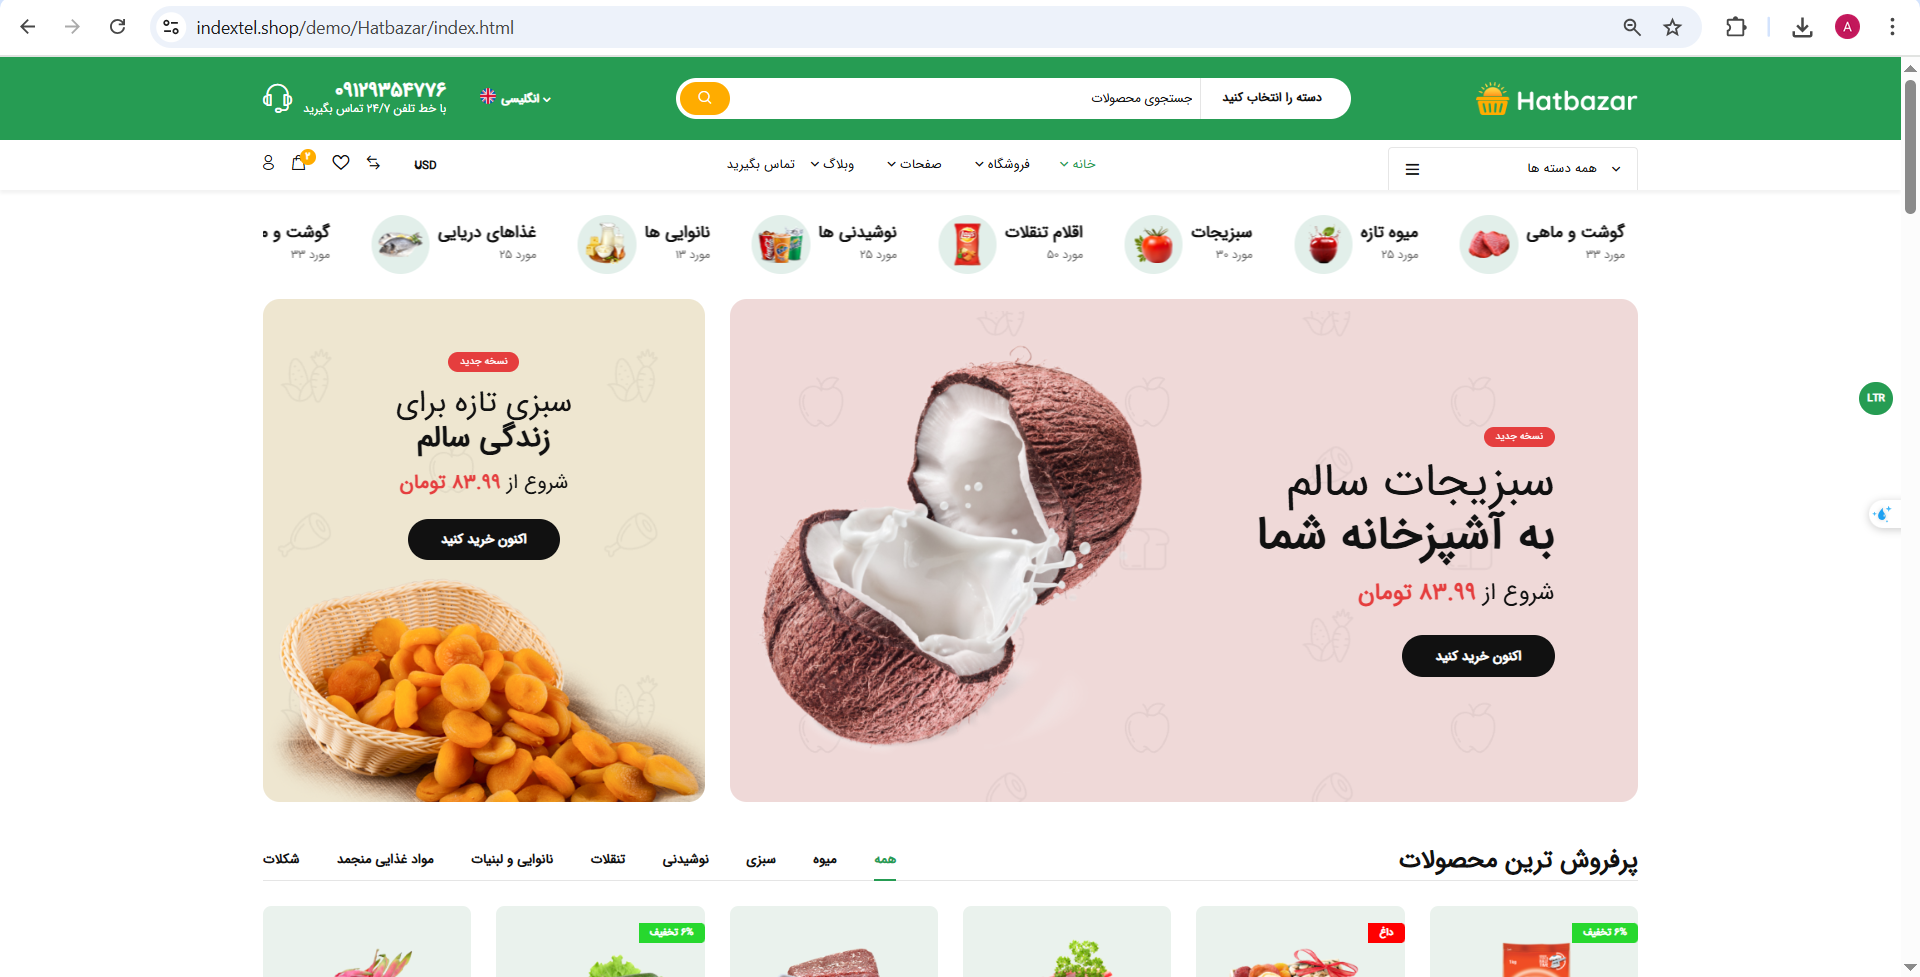The height and width of the screenshot is (977, 1920).
Task: Click the orange search magnifier button
Action: pyautogui.click(x=705, y=98)
